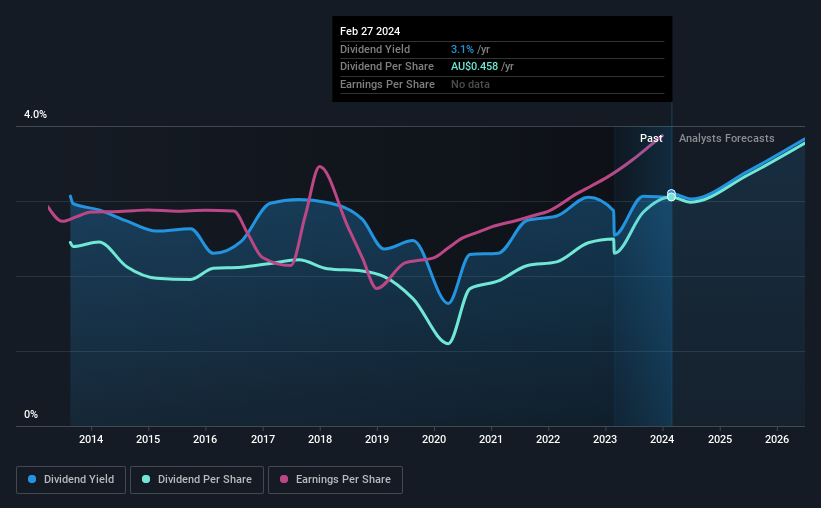821x508 pixels.
Task: Click the pink earnings line peak near 2018
Action: [x=320, y=167]
